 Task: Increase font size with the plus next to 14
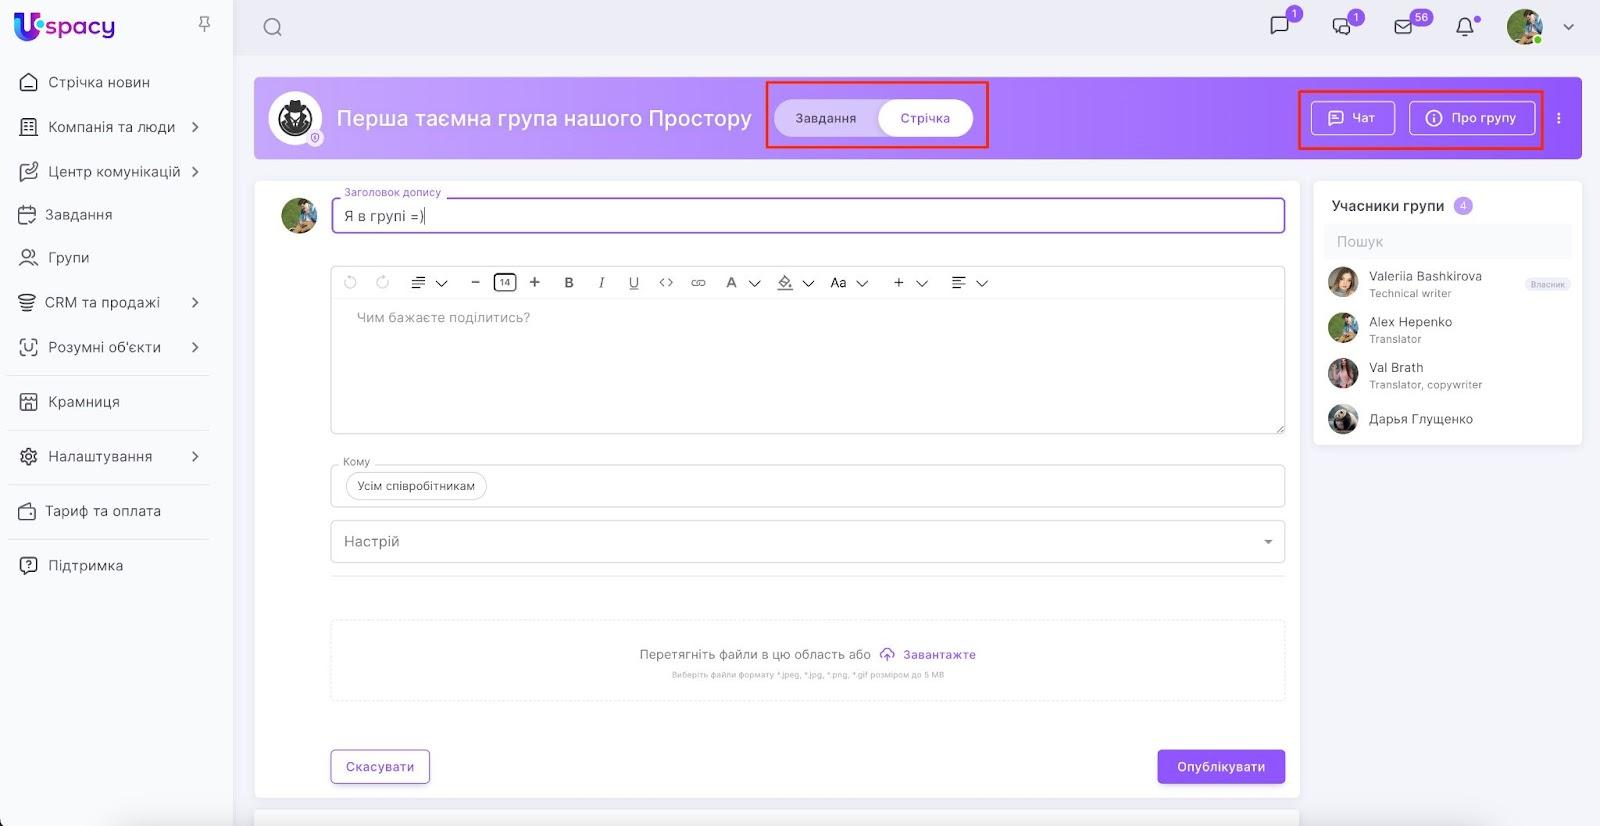[x=535, y=283]
